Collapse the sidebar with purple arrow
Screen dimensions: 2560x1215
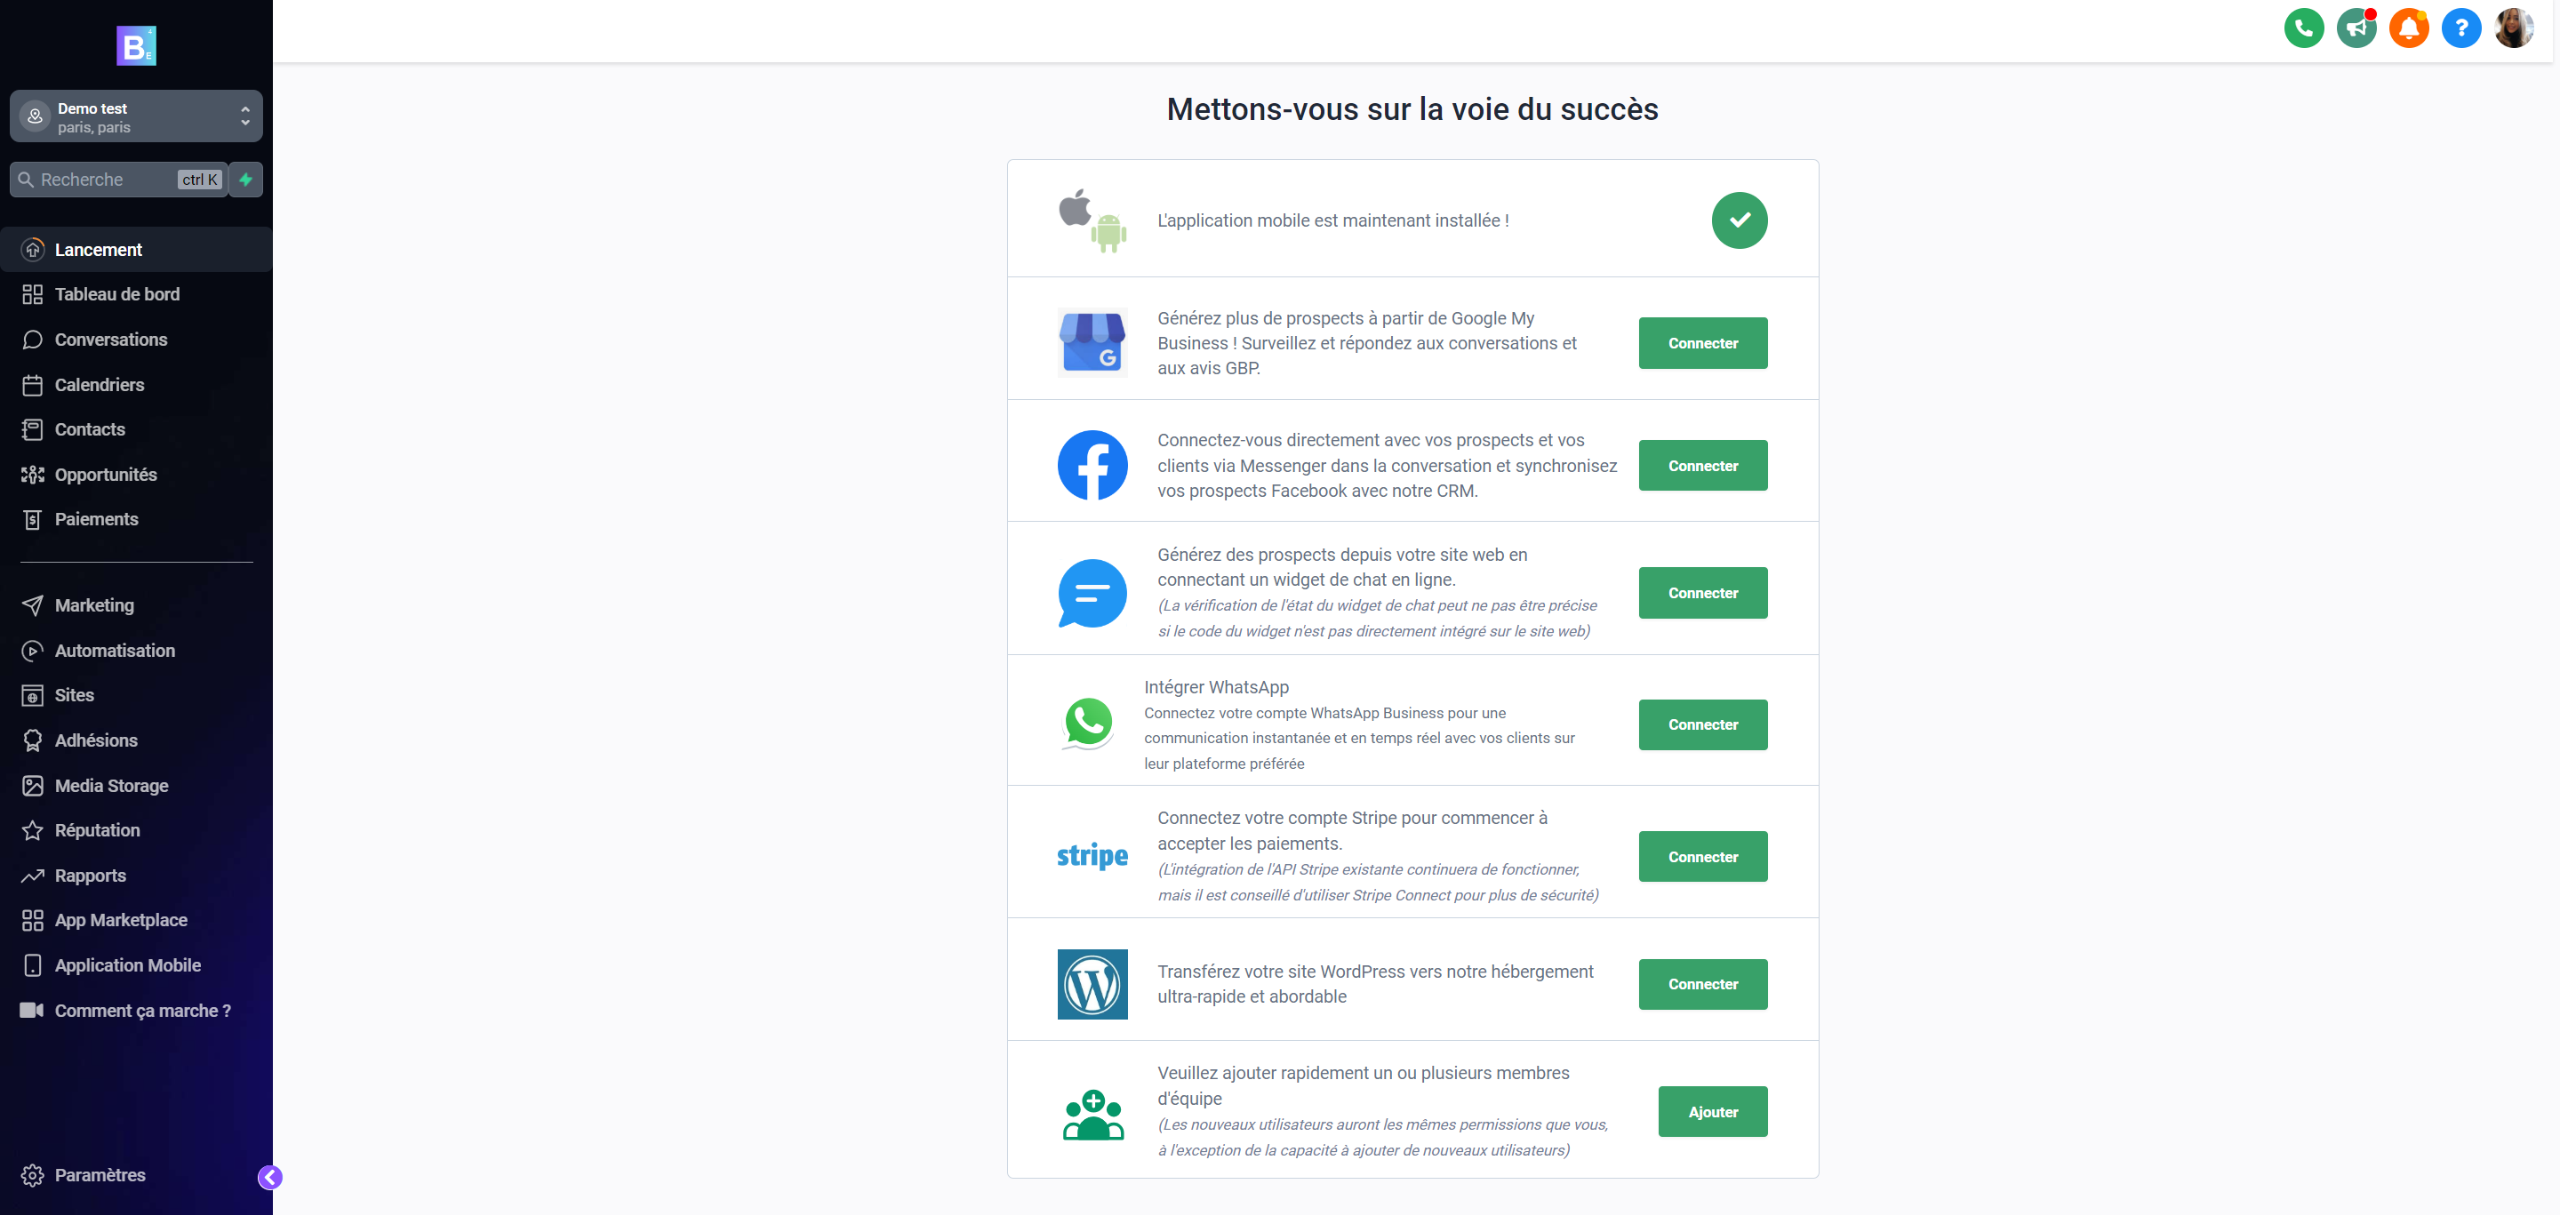[x=270, y=1177]
